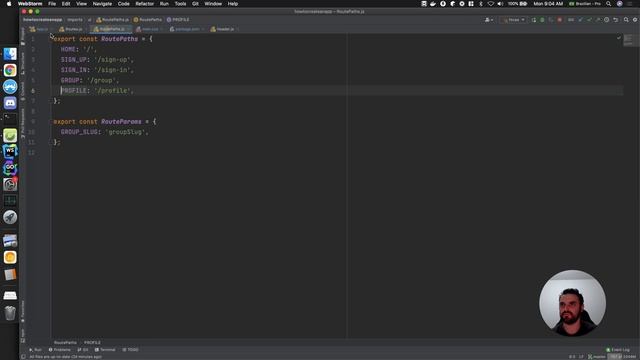Screen dimensions: 640x360
Task: Click the red Stop icon in toolbar
Action: coord(560,20)
